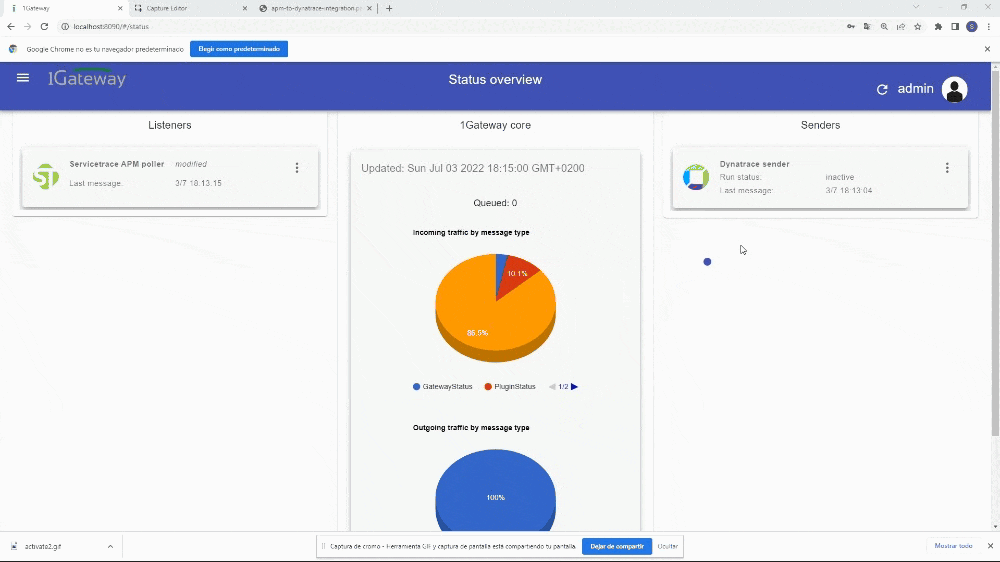Viewport: 1000px width, 562px height.
Task: Click the Servicetrace APM poller icon
Action: coord(46,176)
